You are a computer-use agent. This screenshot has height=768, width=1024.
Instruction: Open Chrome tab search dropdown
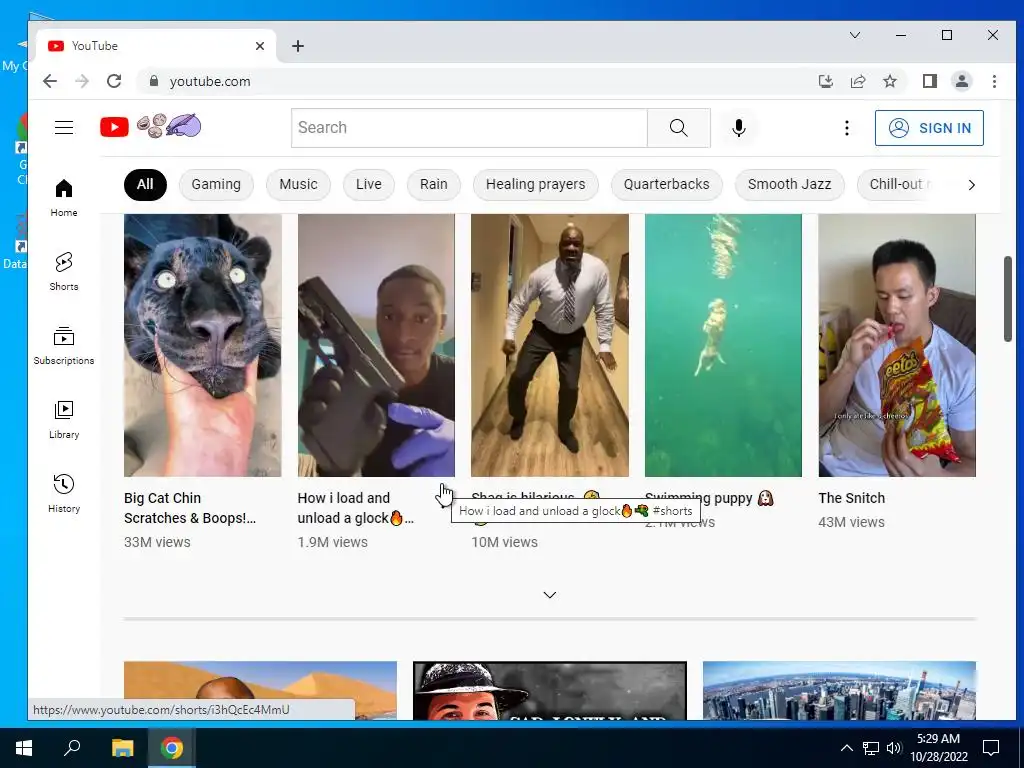click(855, 35)
